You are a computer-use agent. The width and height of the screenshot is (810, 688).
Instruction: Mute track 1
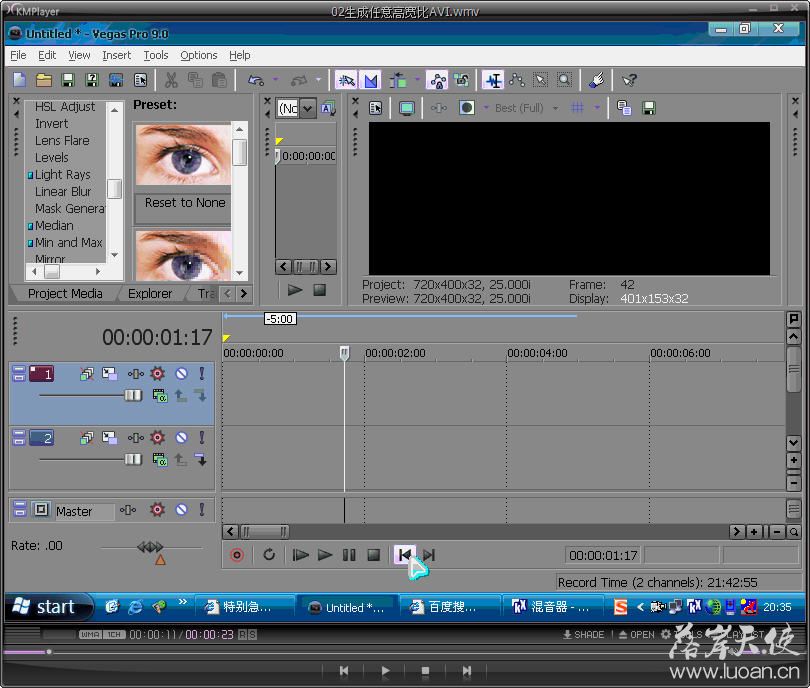click(x=181, y=373)
